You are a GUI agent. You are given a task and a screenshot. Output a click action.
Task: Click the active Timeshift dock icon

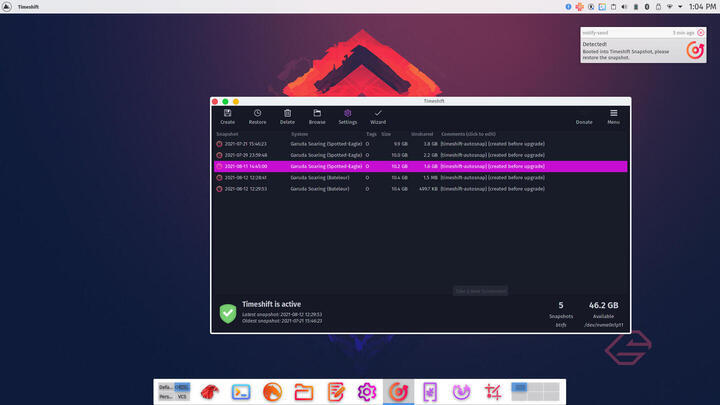[398, 392]
